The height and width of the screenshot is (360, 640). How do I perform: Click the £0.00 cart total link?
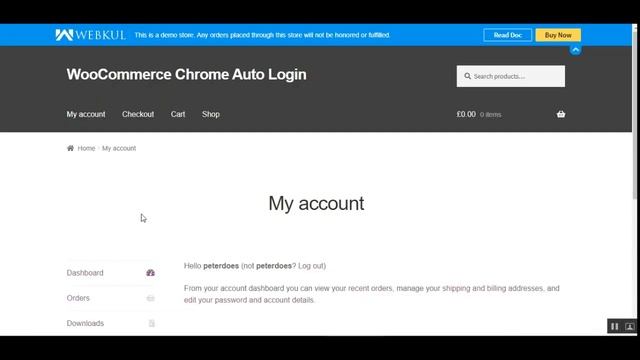466,114
